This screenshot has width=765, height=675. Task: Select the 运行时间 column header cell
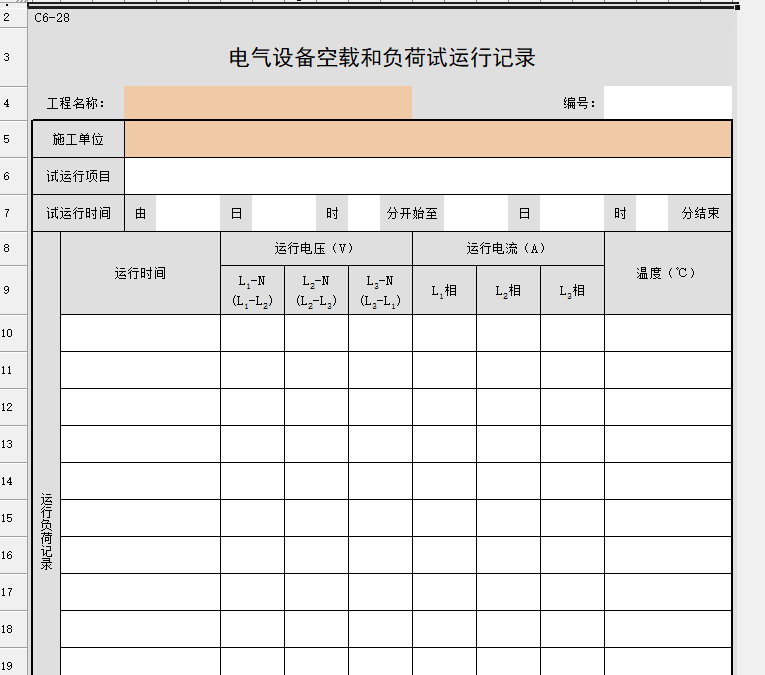[140, 273]
